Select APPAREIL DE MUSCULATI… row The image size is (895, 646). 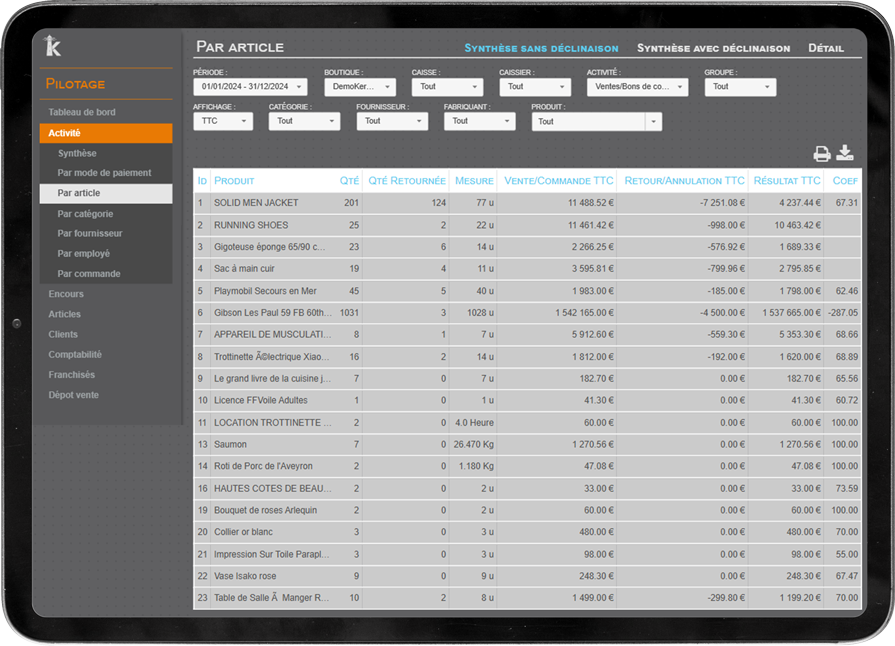(527, 334)
